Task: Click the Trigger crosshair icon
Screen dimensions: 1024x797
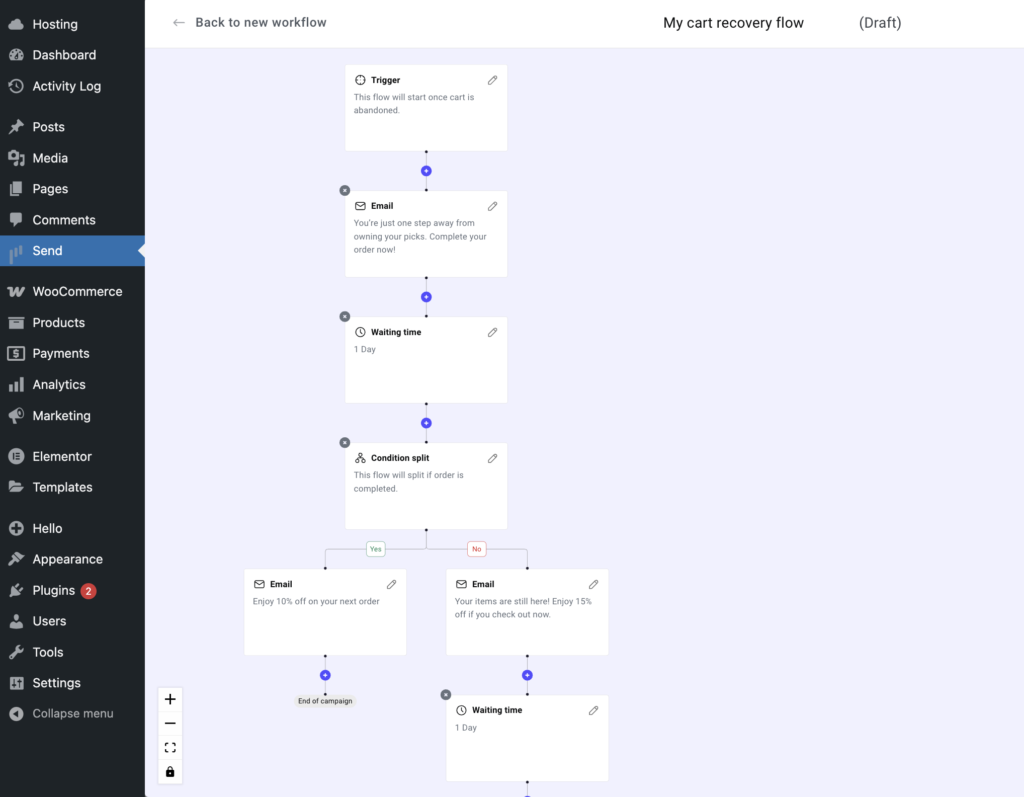Action: 360,80
